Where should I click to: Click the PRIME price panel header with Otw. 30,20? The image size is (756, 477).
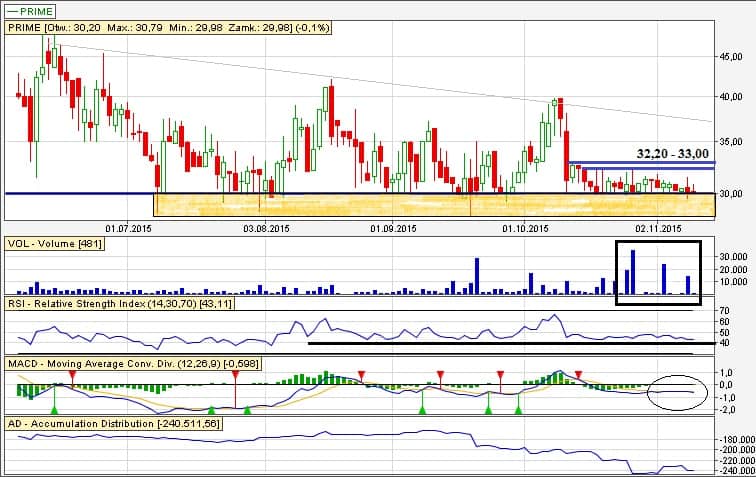point(169,28)
